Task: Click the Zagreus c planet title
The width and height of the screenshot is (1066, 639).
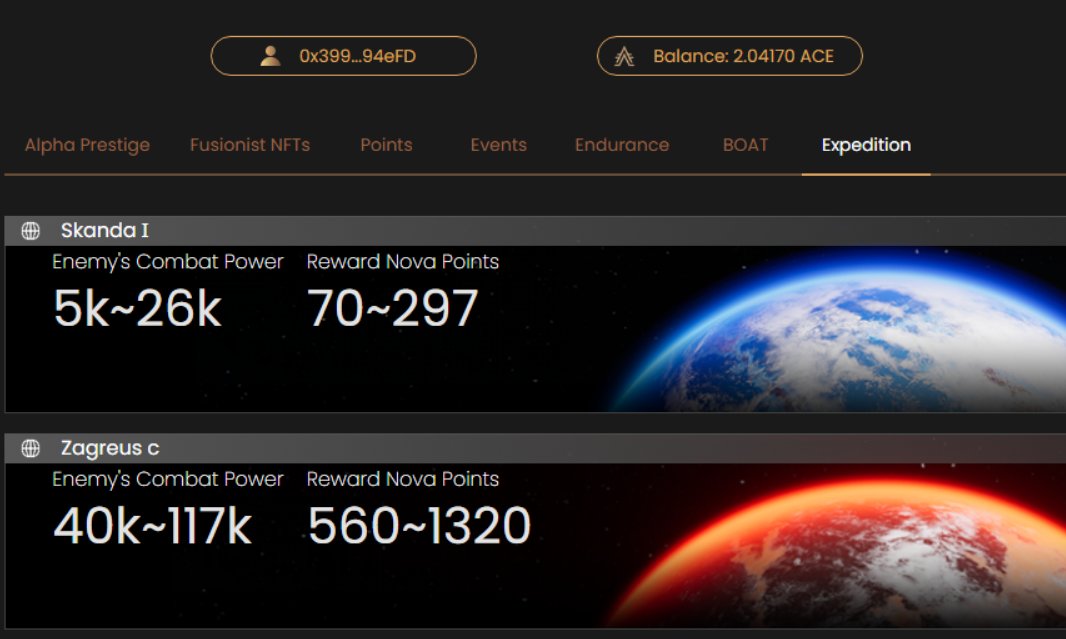Action: point(110,448)
